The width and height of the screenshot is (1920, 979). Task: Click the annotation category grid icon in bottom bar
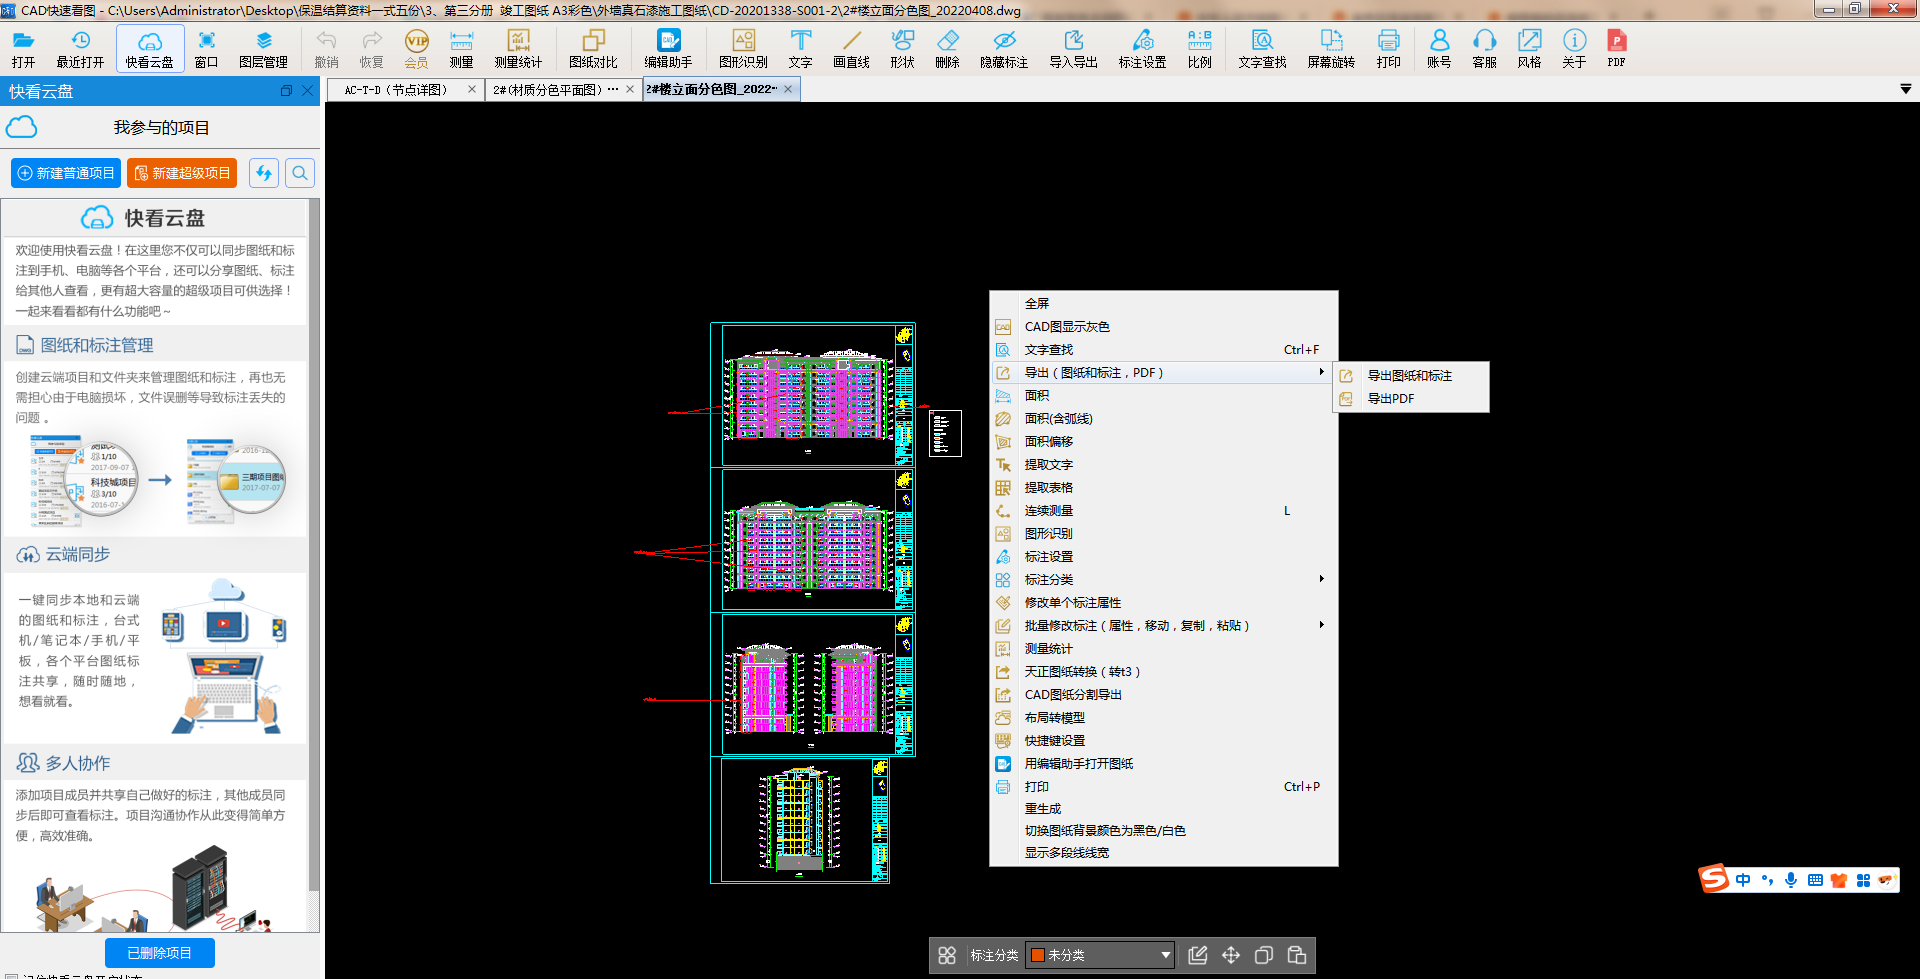pos(947,955)
